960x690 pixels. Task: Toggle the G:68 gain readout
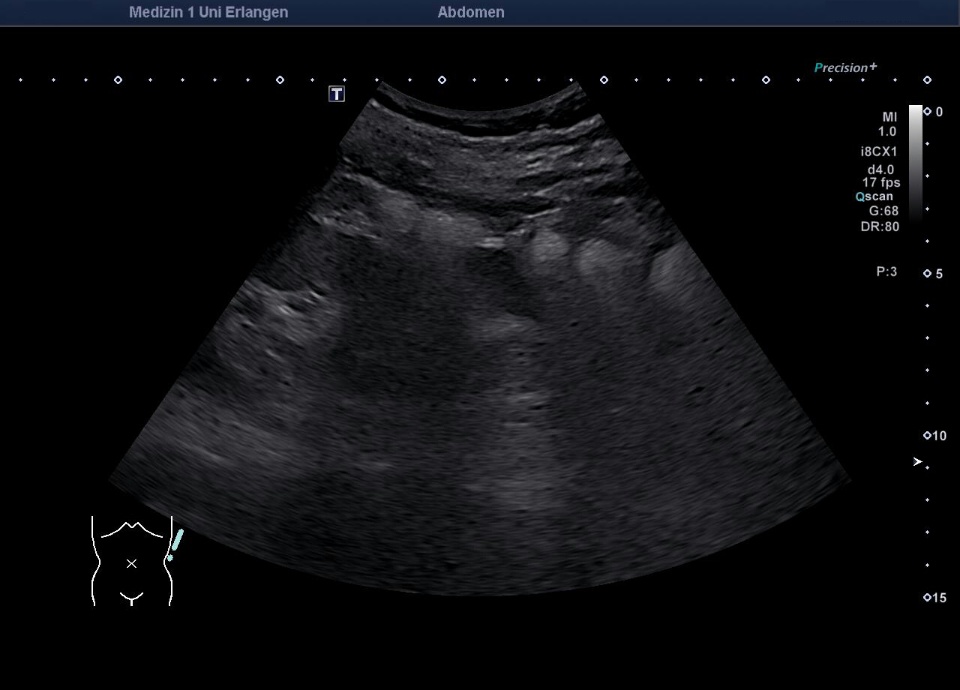(885, 211)
